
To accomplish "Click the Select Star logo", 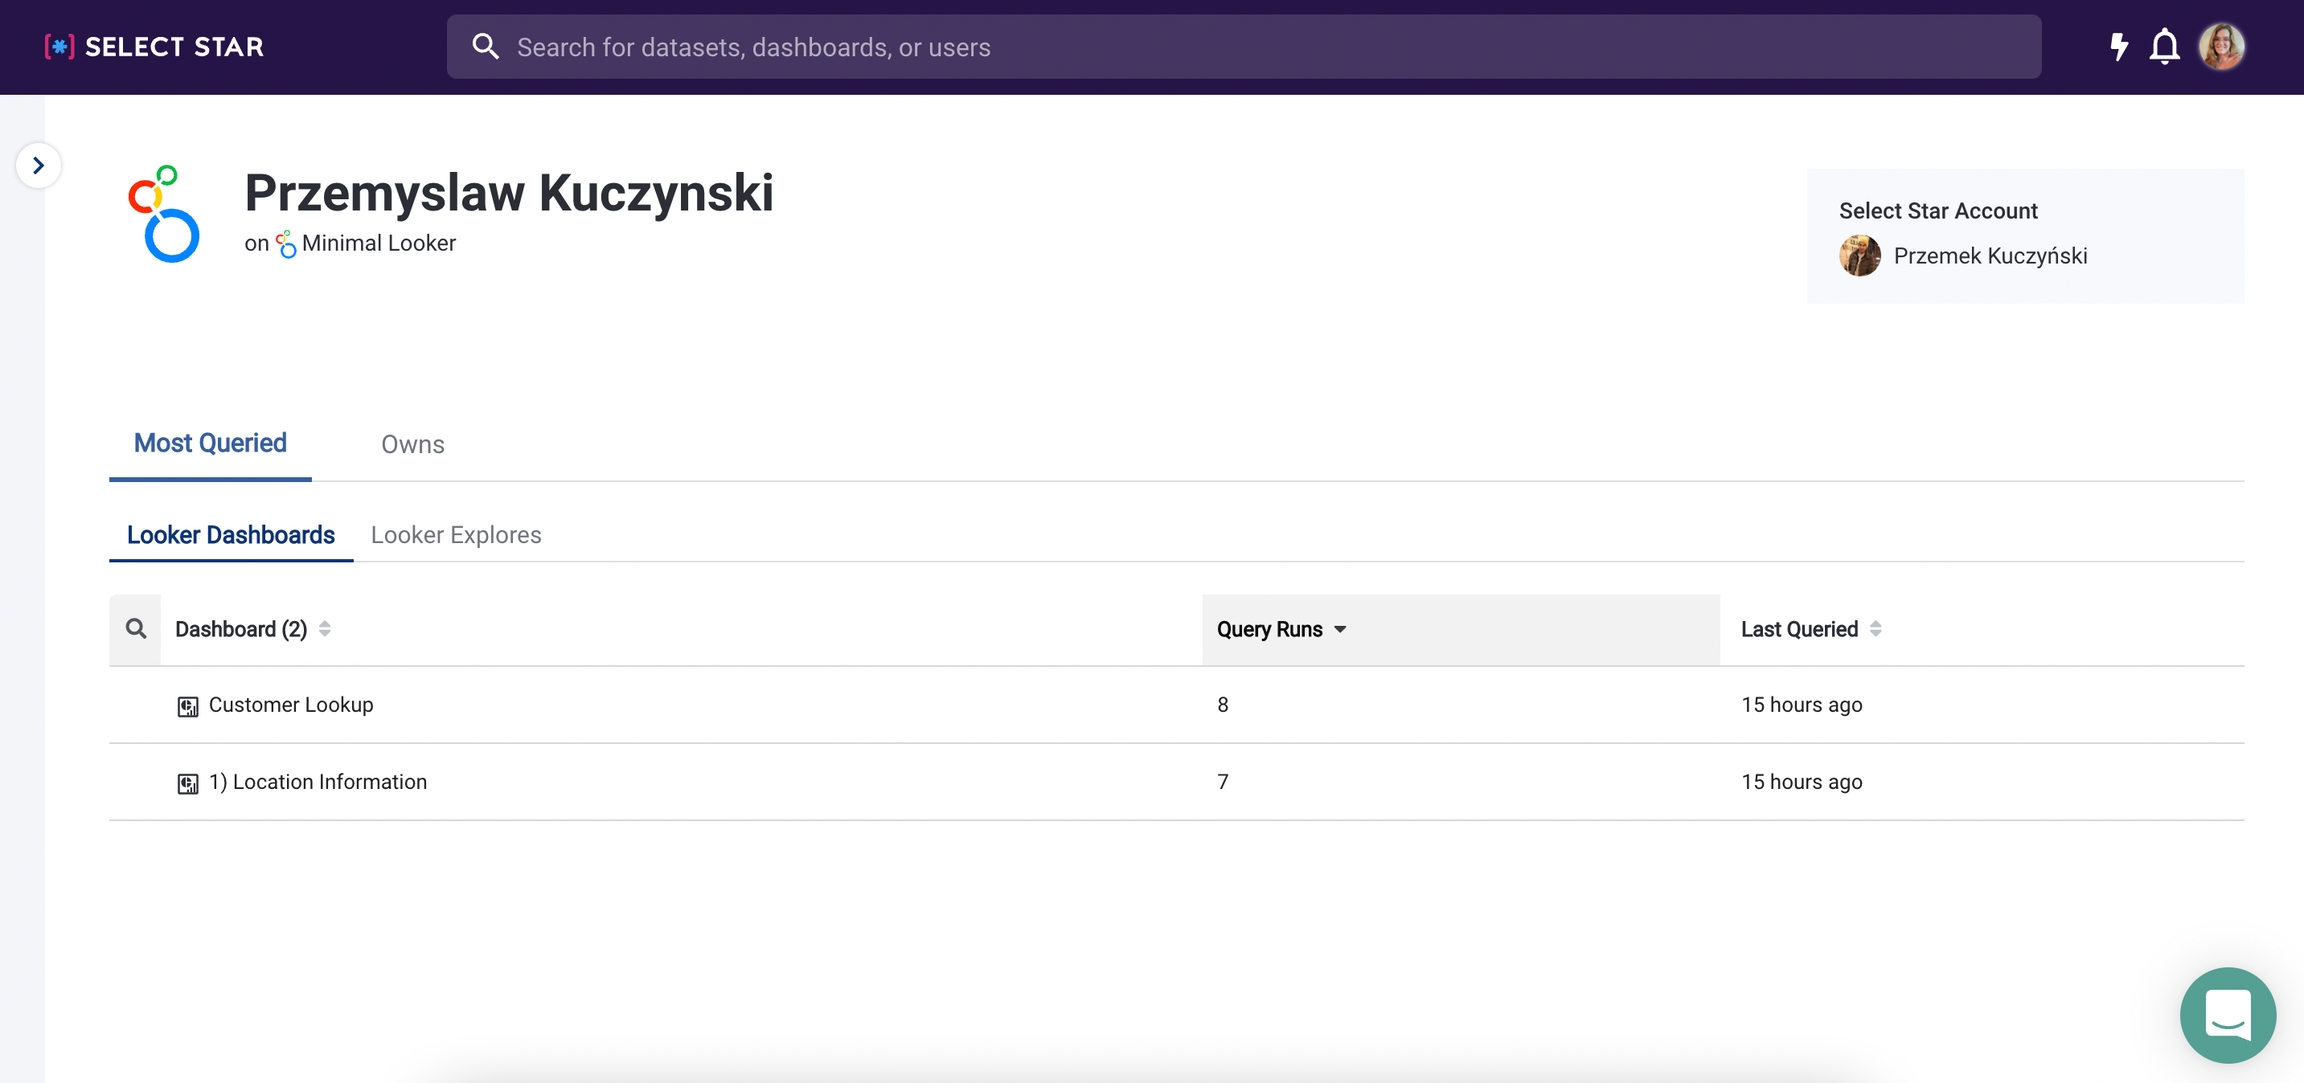I will (x=154, y=47).
